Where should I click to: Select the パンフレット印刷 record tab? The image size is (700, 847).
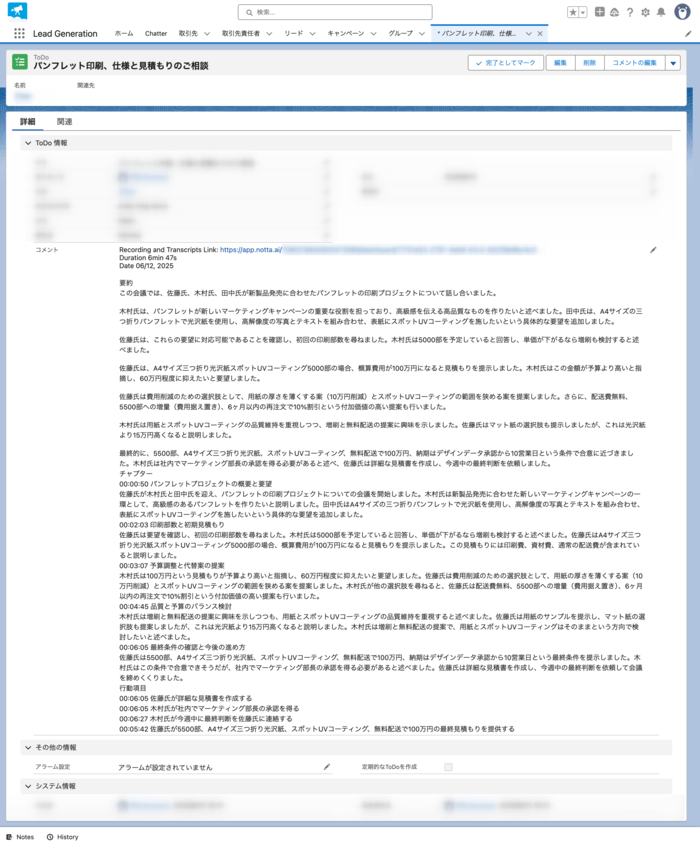[x=477, y=33]
